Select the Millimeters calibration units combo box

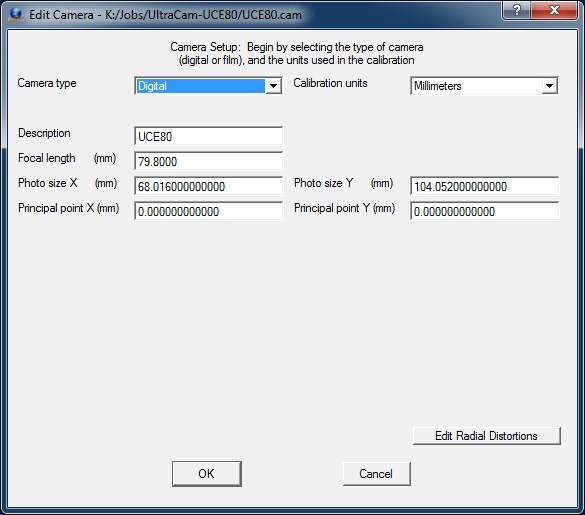484,86
